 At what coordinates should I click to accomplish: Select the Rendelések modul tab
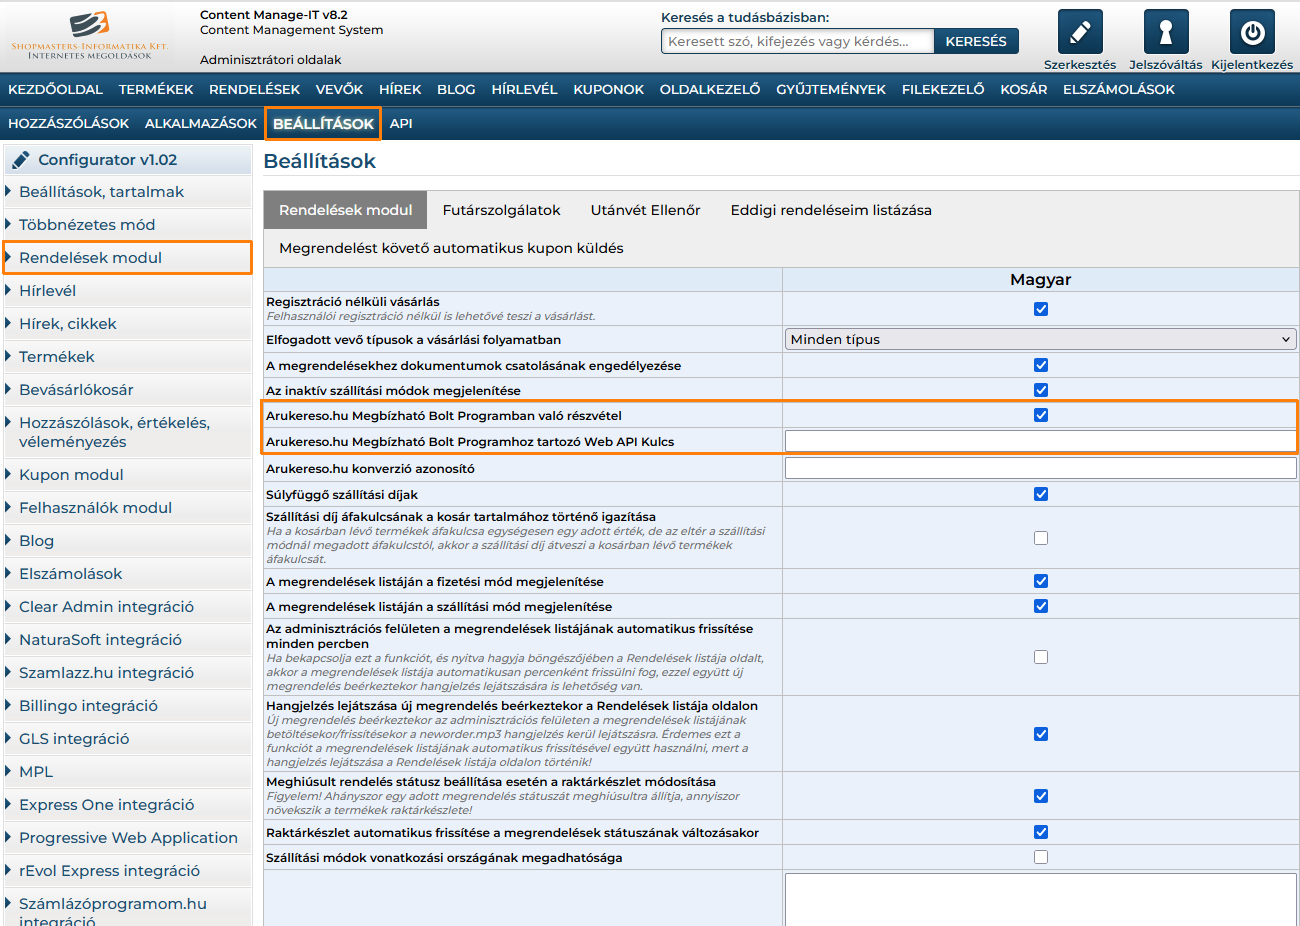(345, 210)
